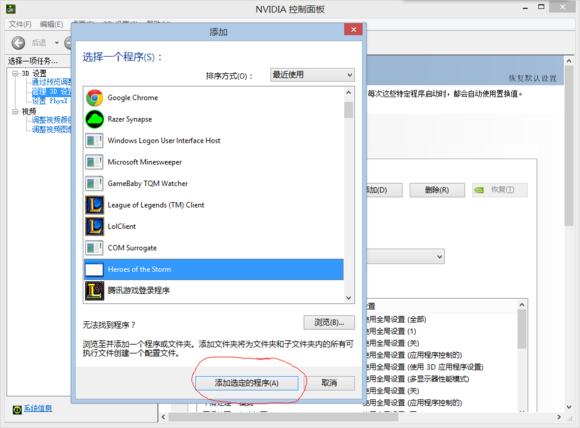Click the 添加选定的程序(A) button
The width and height of the screenshot is (580, 428).
(x=247, y=383)
